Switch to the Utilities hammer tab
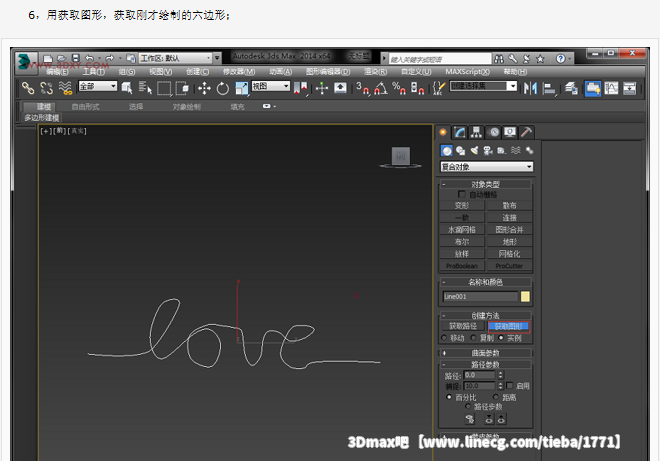This screenshot has width=660, height=461. pos(527,132)
